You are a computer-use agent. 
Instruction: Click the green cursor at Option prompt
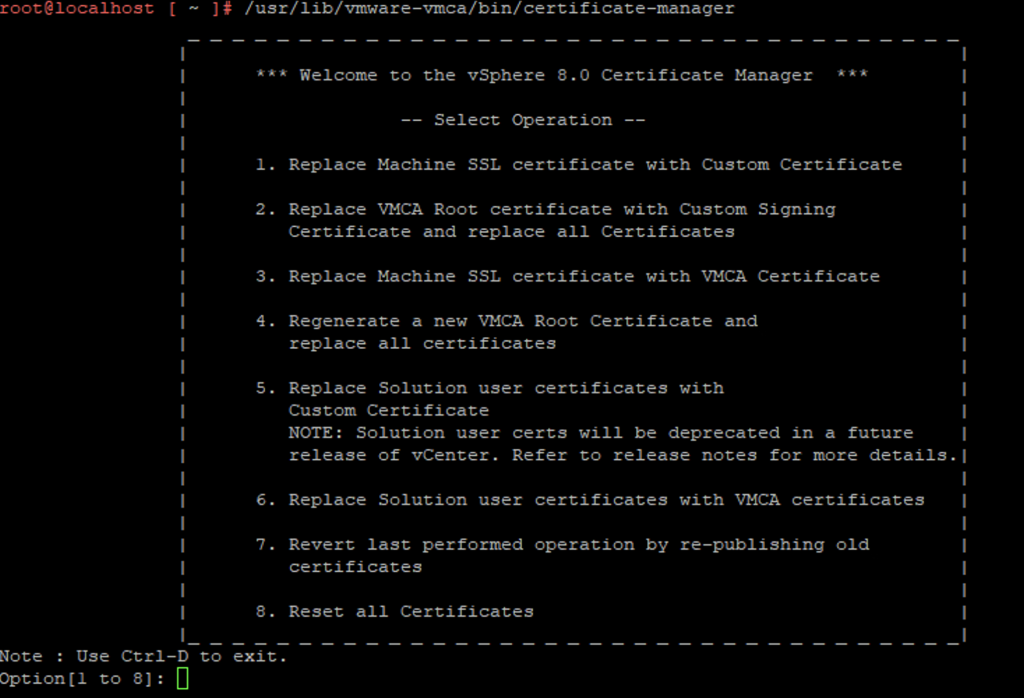[182, 678]
